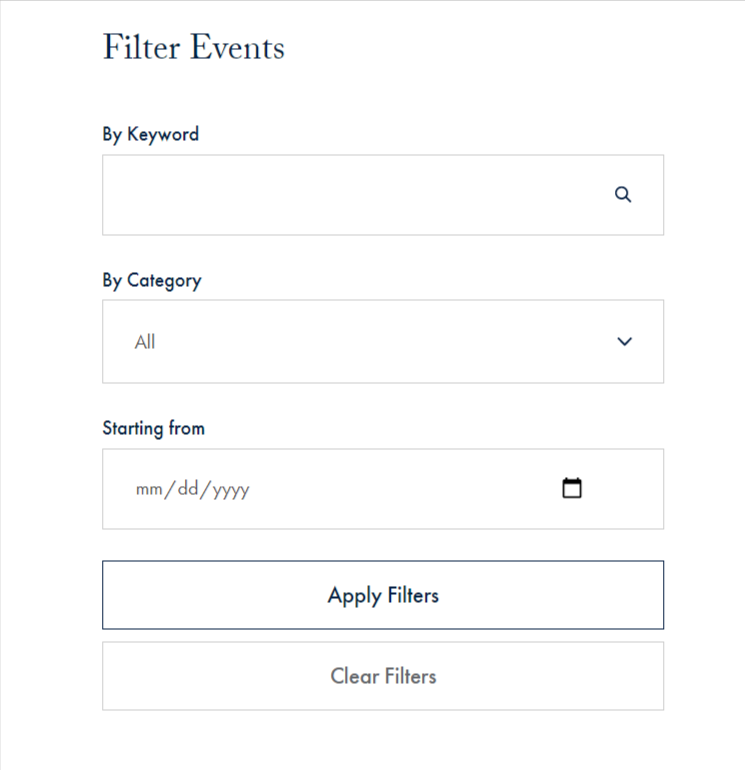Screen dimensions: 745x770
Task: Select the mm month segment
Action: [x=149, y=490]
